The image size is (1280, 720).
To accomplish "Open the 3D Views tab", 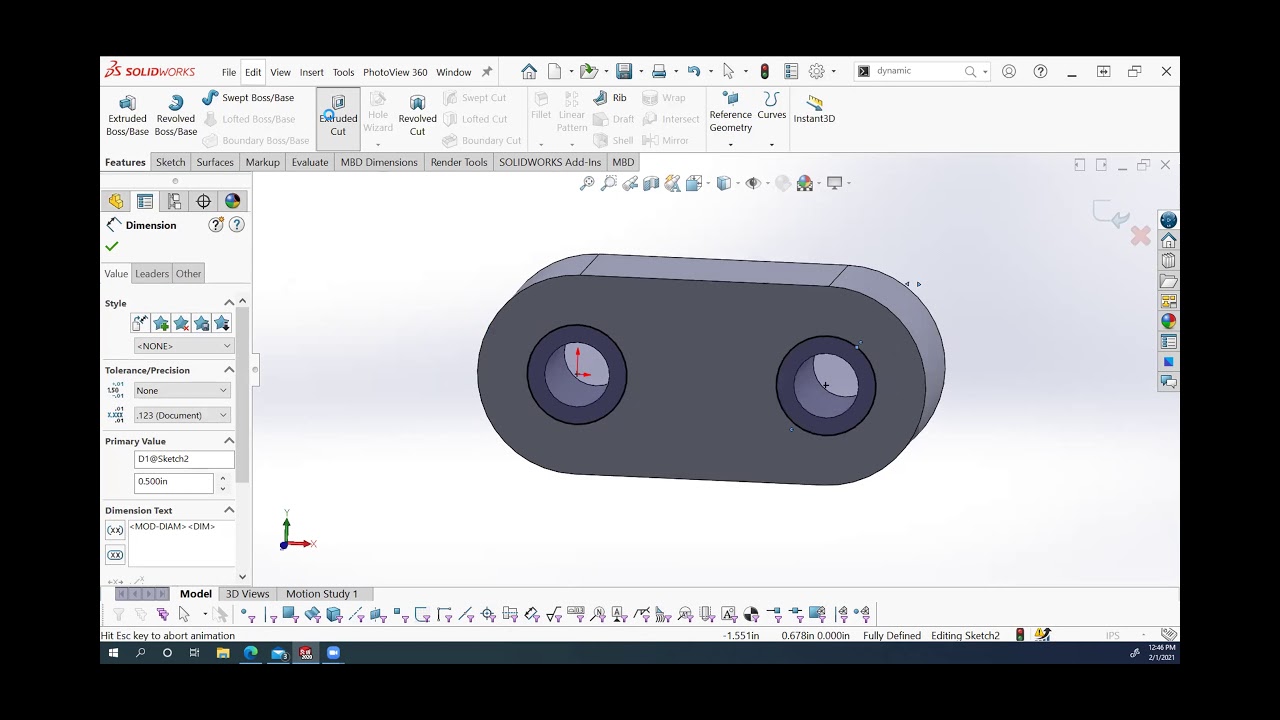I will tap(247, 594).
